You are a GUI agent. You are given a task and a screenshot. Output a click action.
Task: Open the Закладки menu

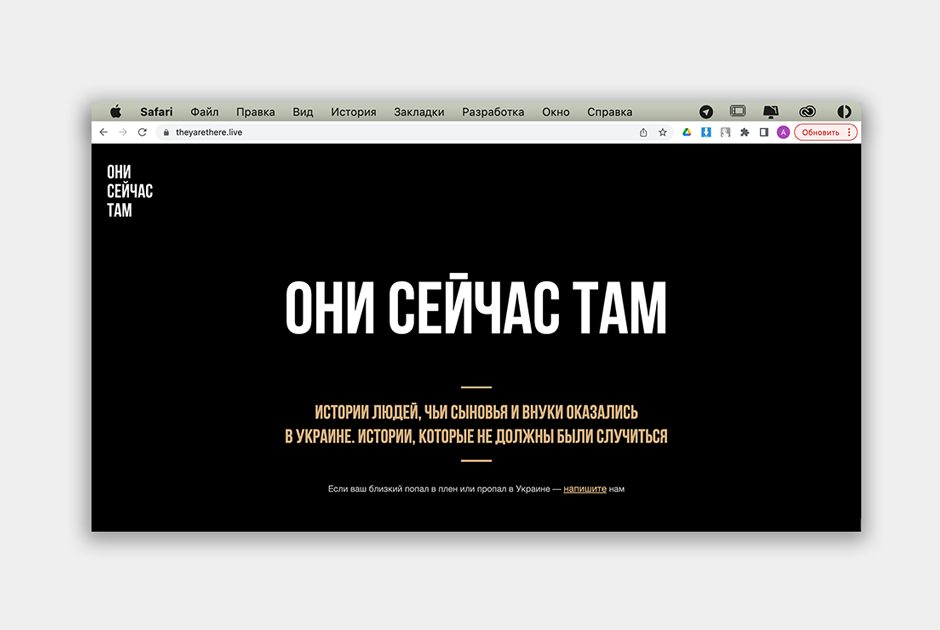click(x=419, y=111)
